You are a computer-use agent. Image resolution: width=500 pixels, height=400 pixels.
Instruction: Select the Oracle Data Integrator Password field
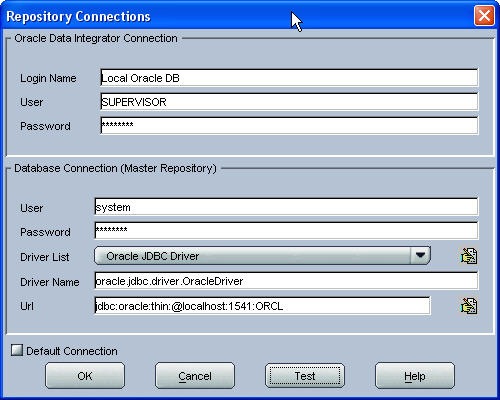(289, 126)
